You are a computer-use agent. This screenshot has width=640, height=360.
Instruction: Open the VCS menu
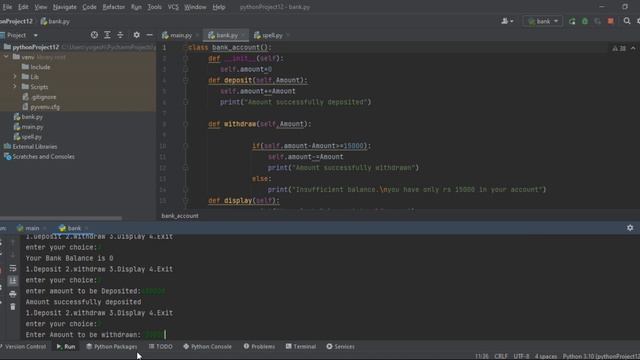(x=173, y=7)
